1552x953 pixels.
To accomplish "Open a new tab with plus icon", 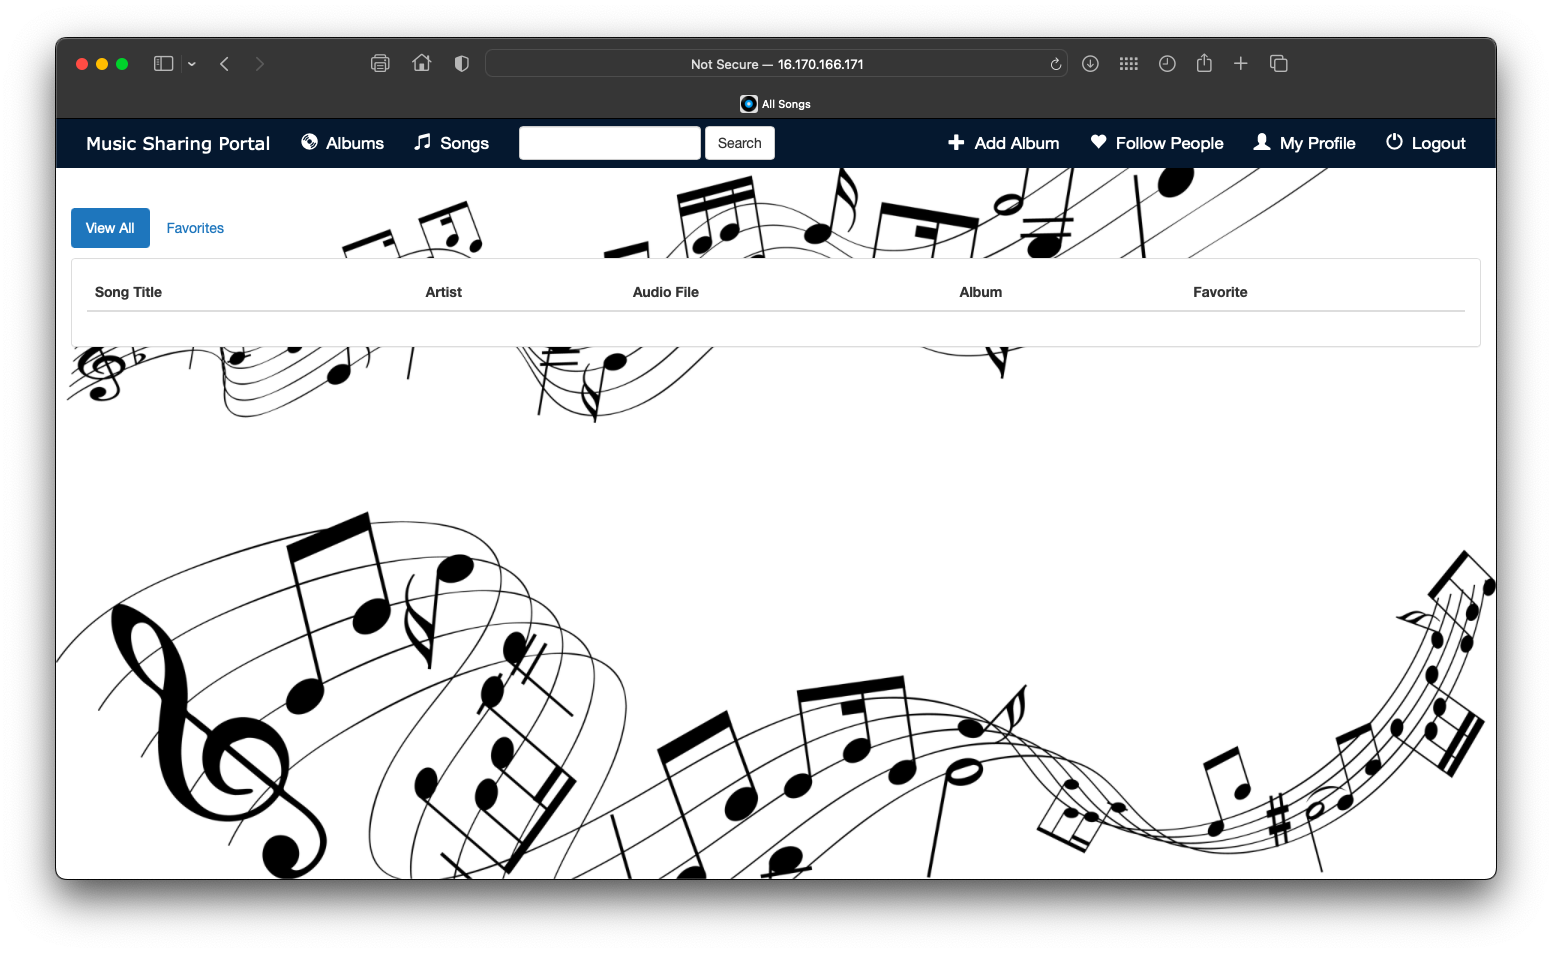I will click(x=1241, y=64).
